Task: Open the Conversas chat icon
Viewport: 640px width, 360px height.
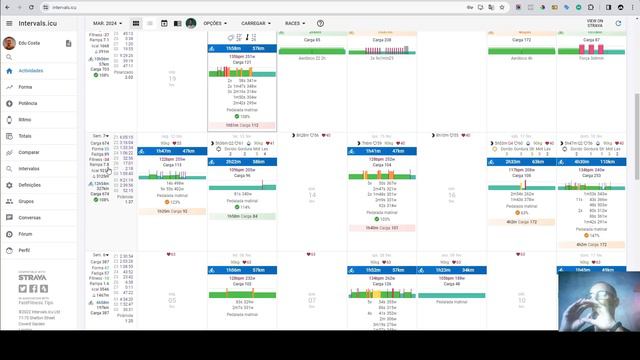Action: pyautogui.click(x=9, y=218)
